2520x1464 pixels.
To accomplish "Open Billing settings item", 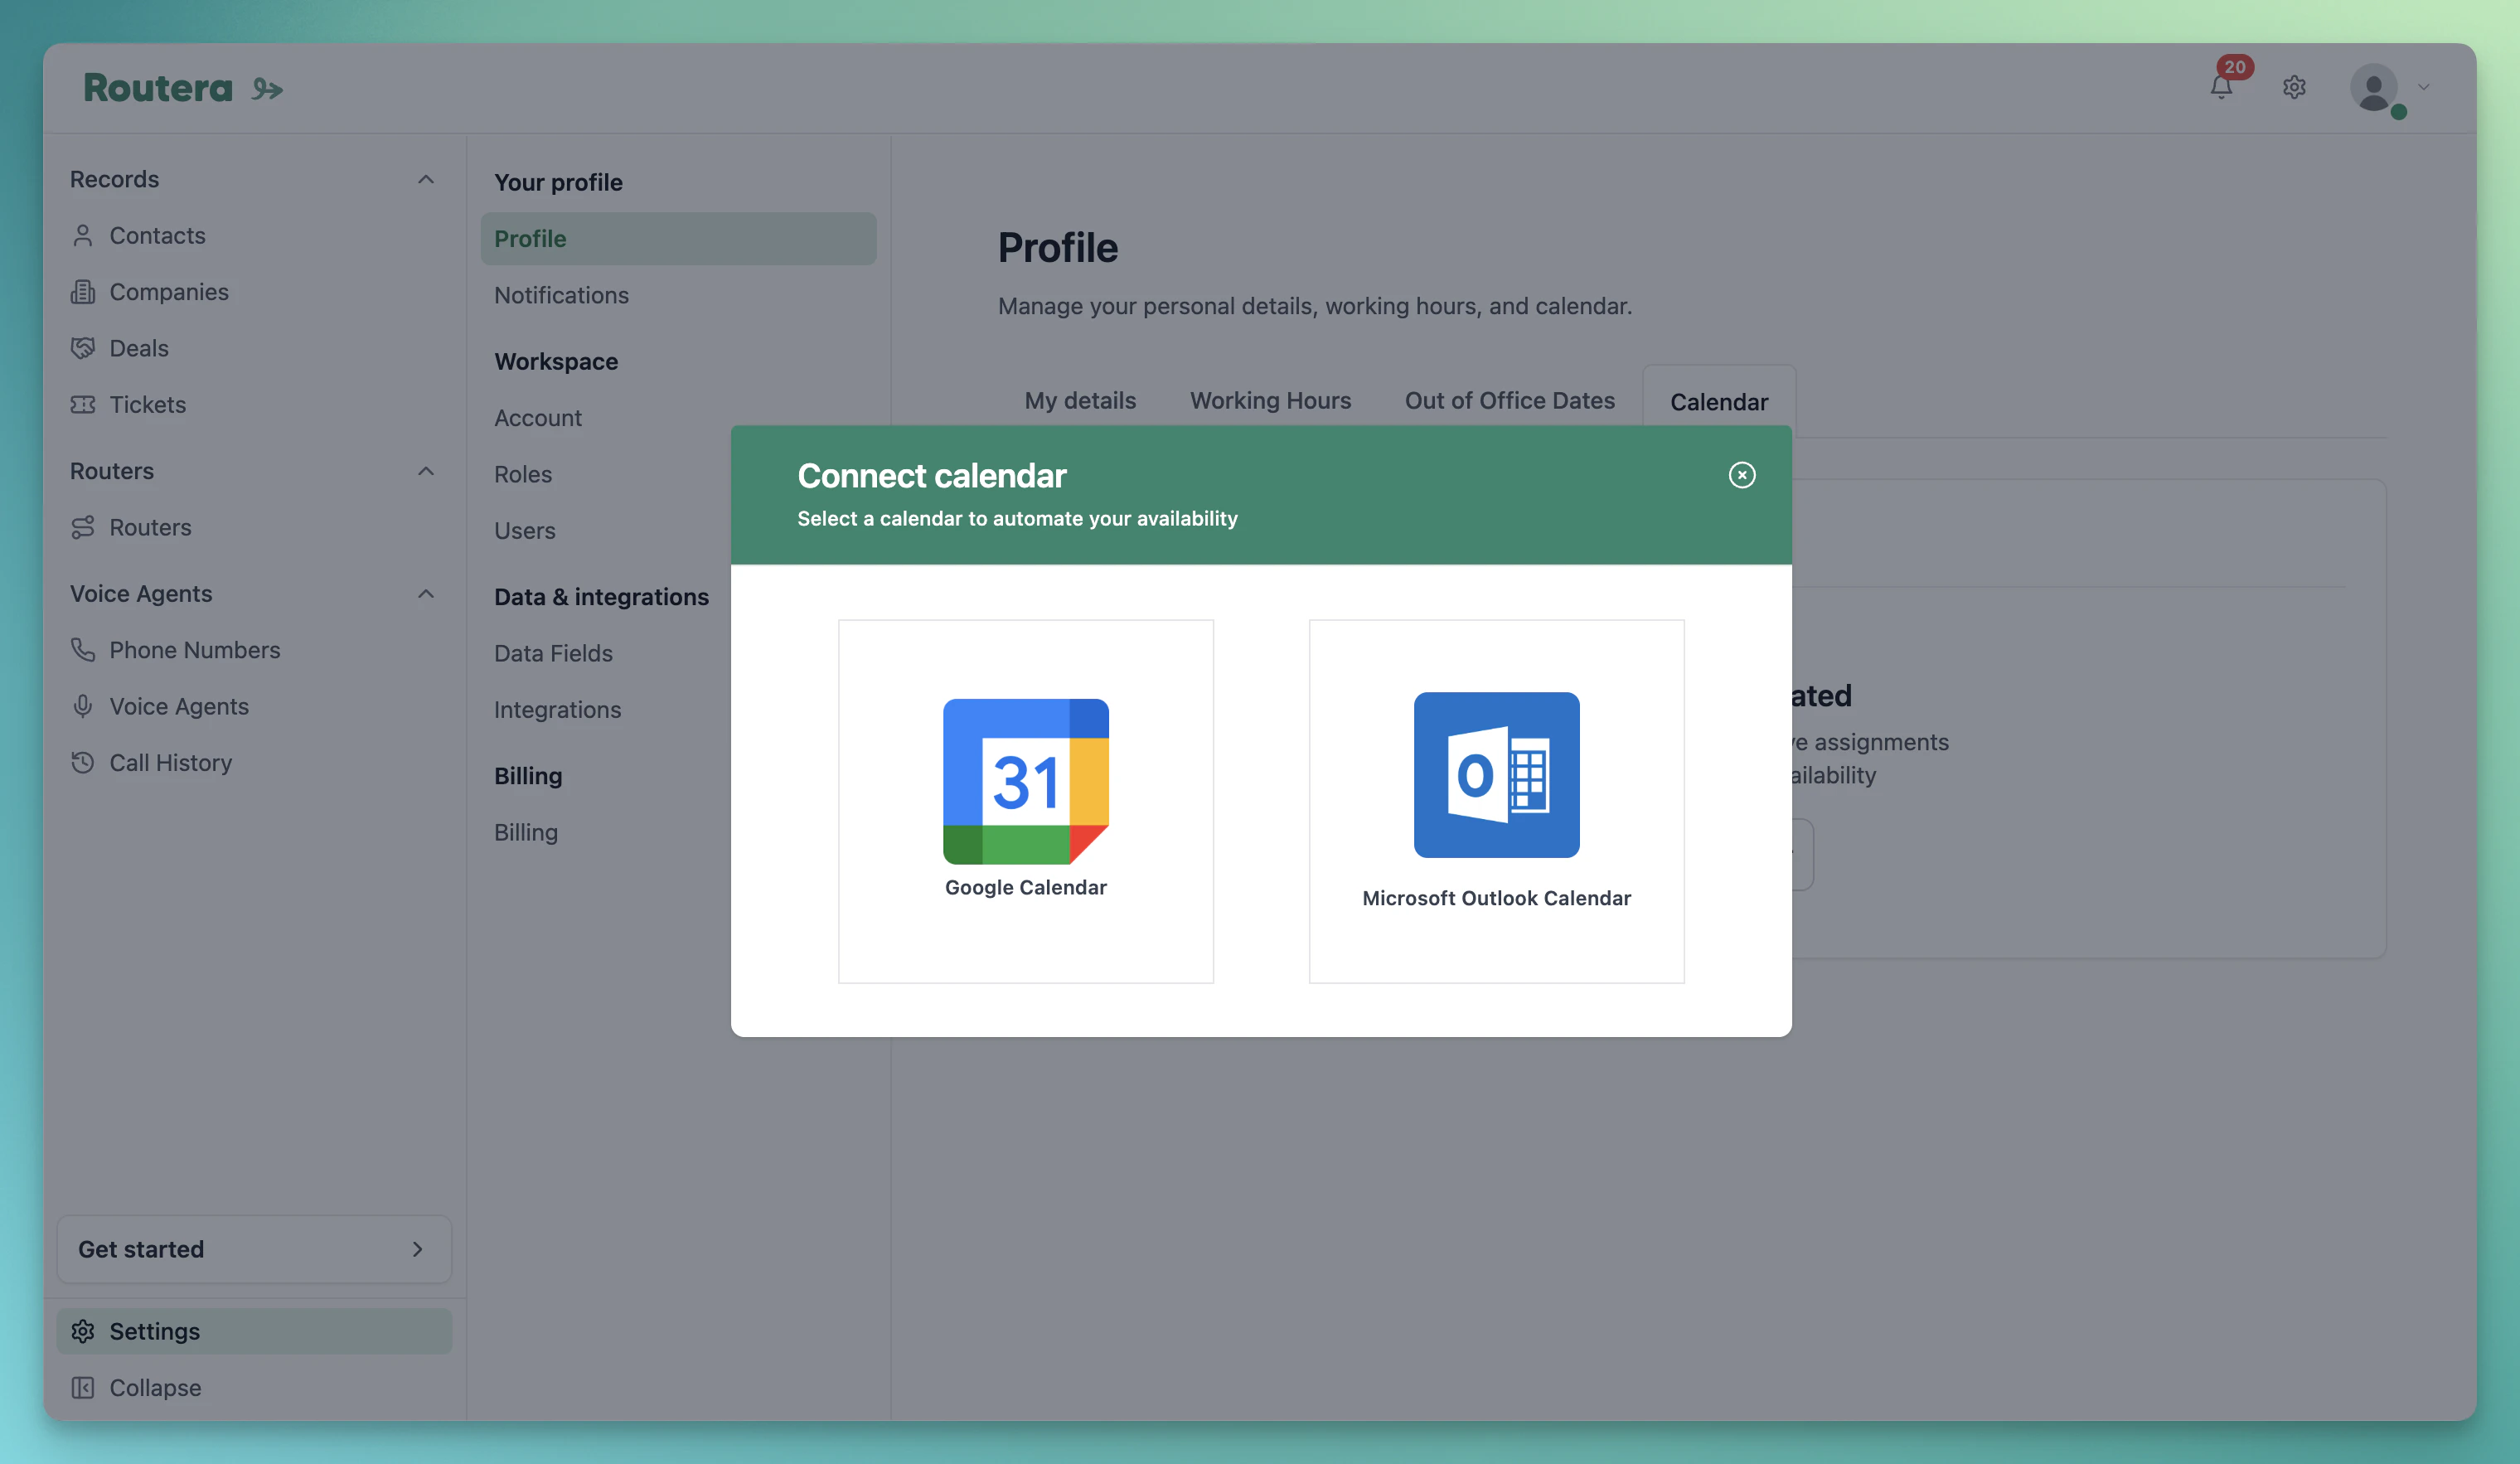I will coord(526,832).
